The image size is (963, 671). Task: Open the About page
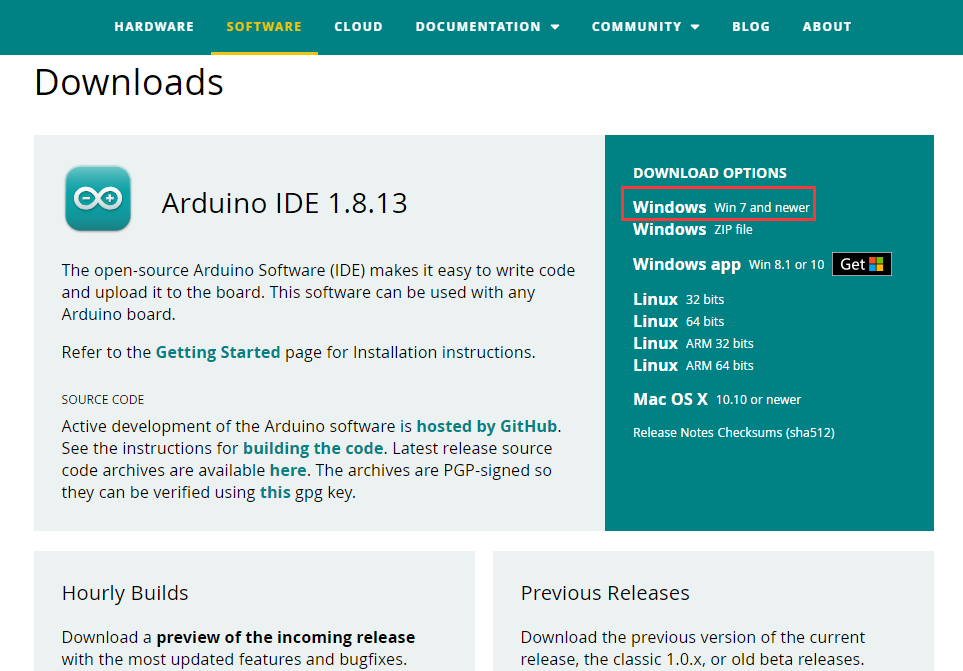click(827, 27)
